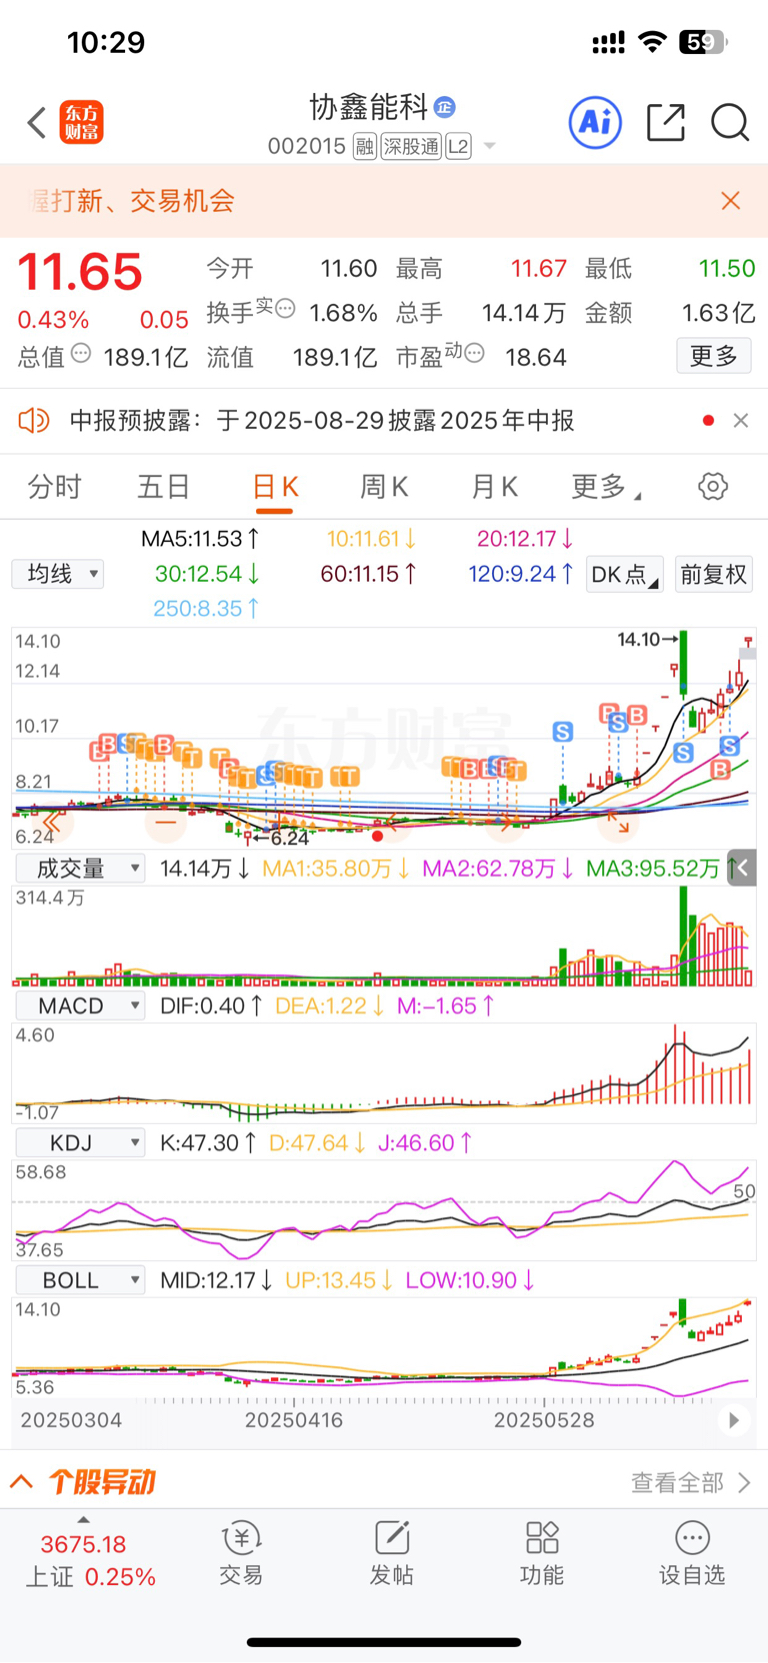This screenshot has height=1663, width=768.
Task: Dismiss the 中报预披露 notice
Action: (x=741, y=421)
